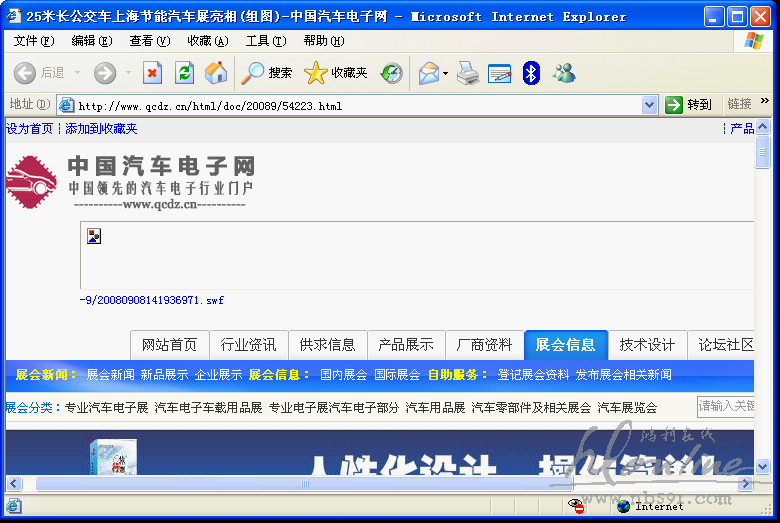Open the 帮助(H) menu
Screen dimensions: 780x523
(x=324, y=41)
